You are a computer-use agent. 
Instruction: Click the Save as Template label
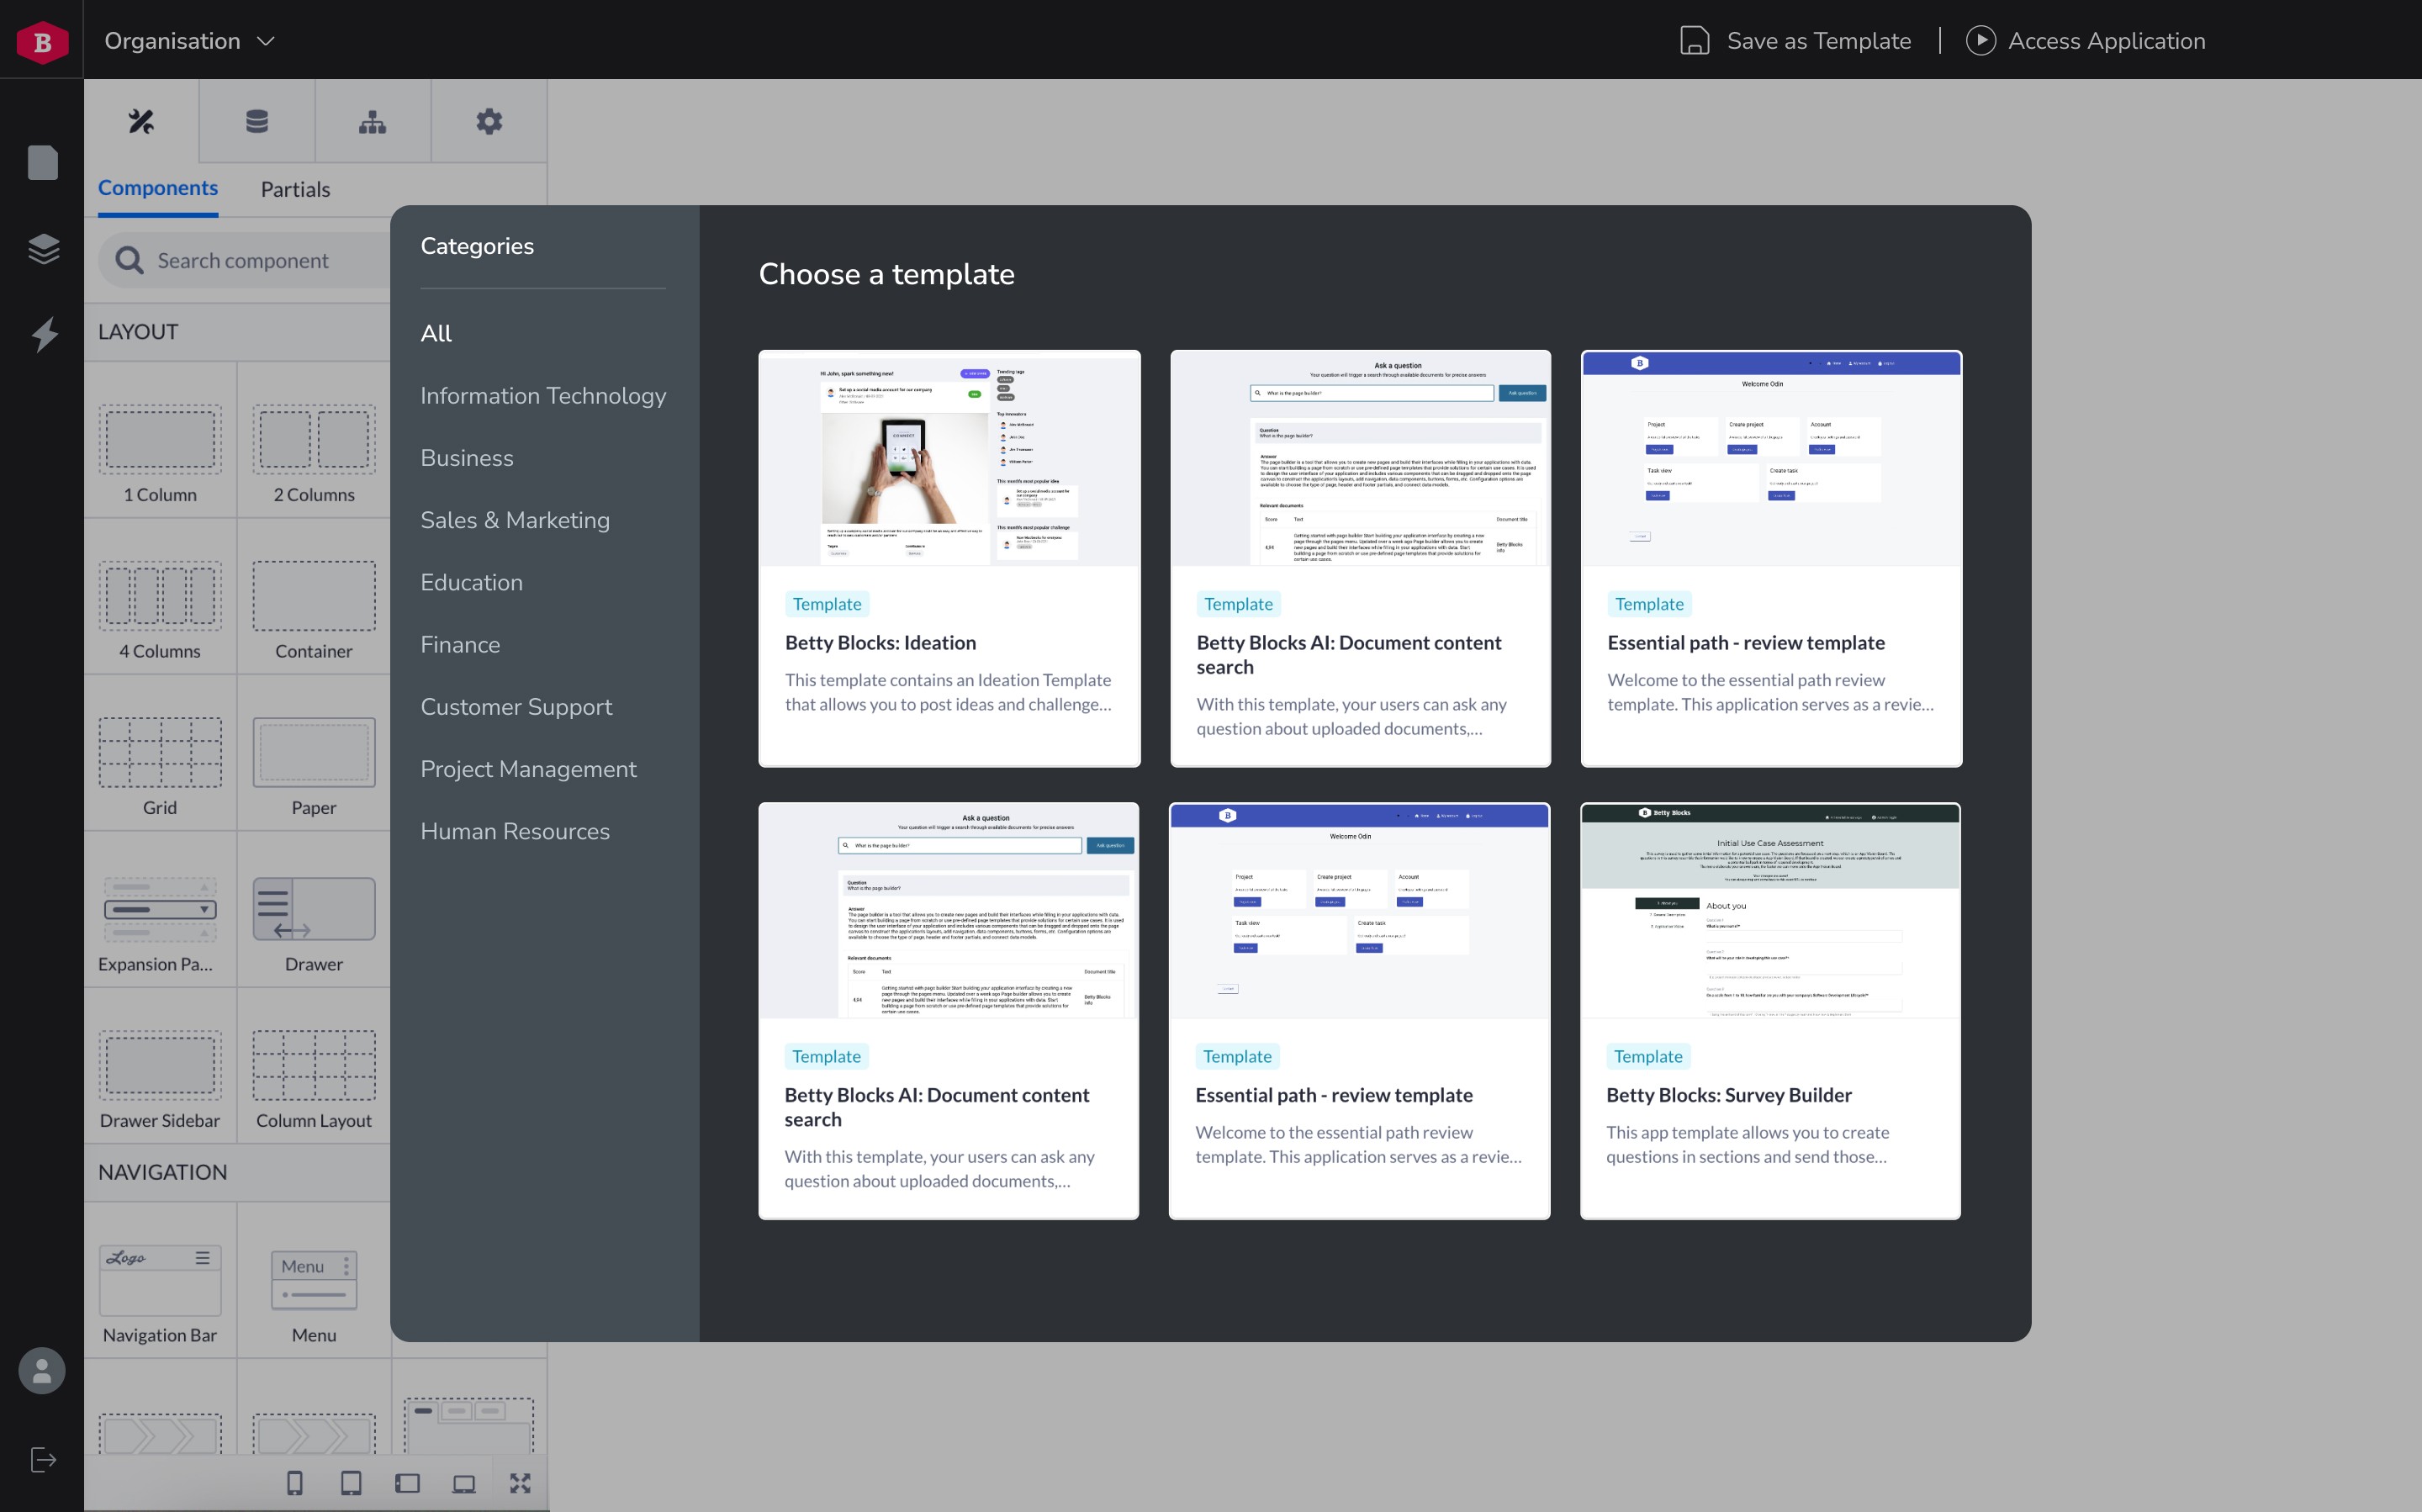tap(1819, 41)
